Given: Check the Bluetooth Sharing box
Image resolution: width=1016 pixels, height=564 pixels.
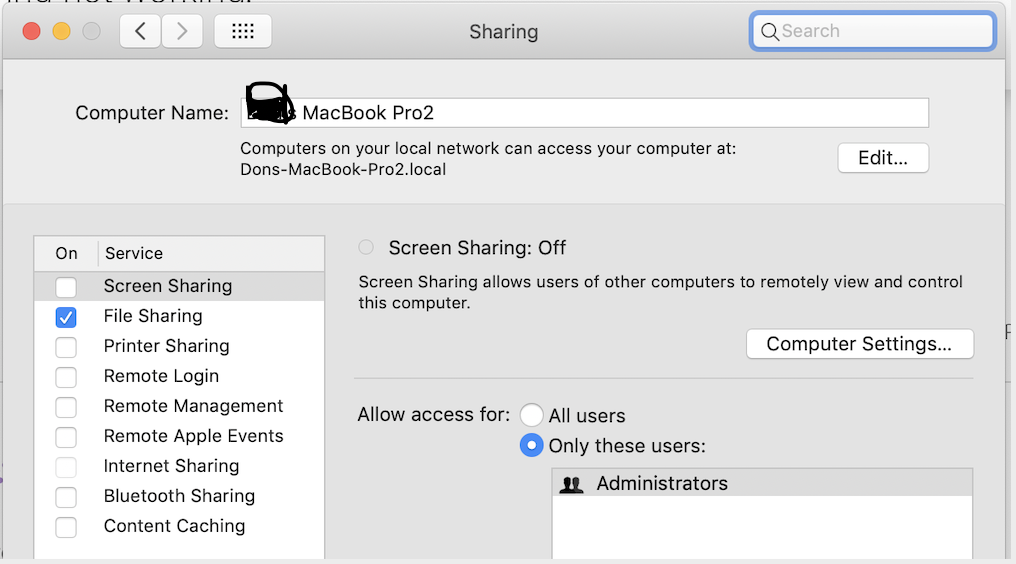Looking at the screenshot, I should coord(66,497).
